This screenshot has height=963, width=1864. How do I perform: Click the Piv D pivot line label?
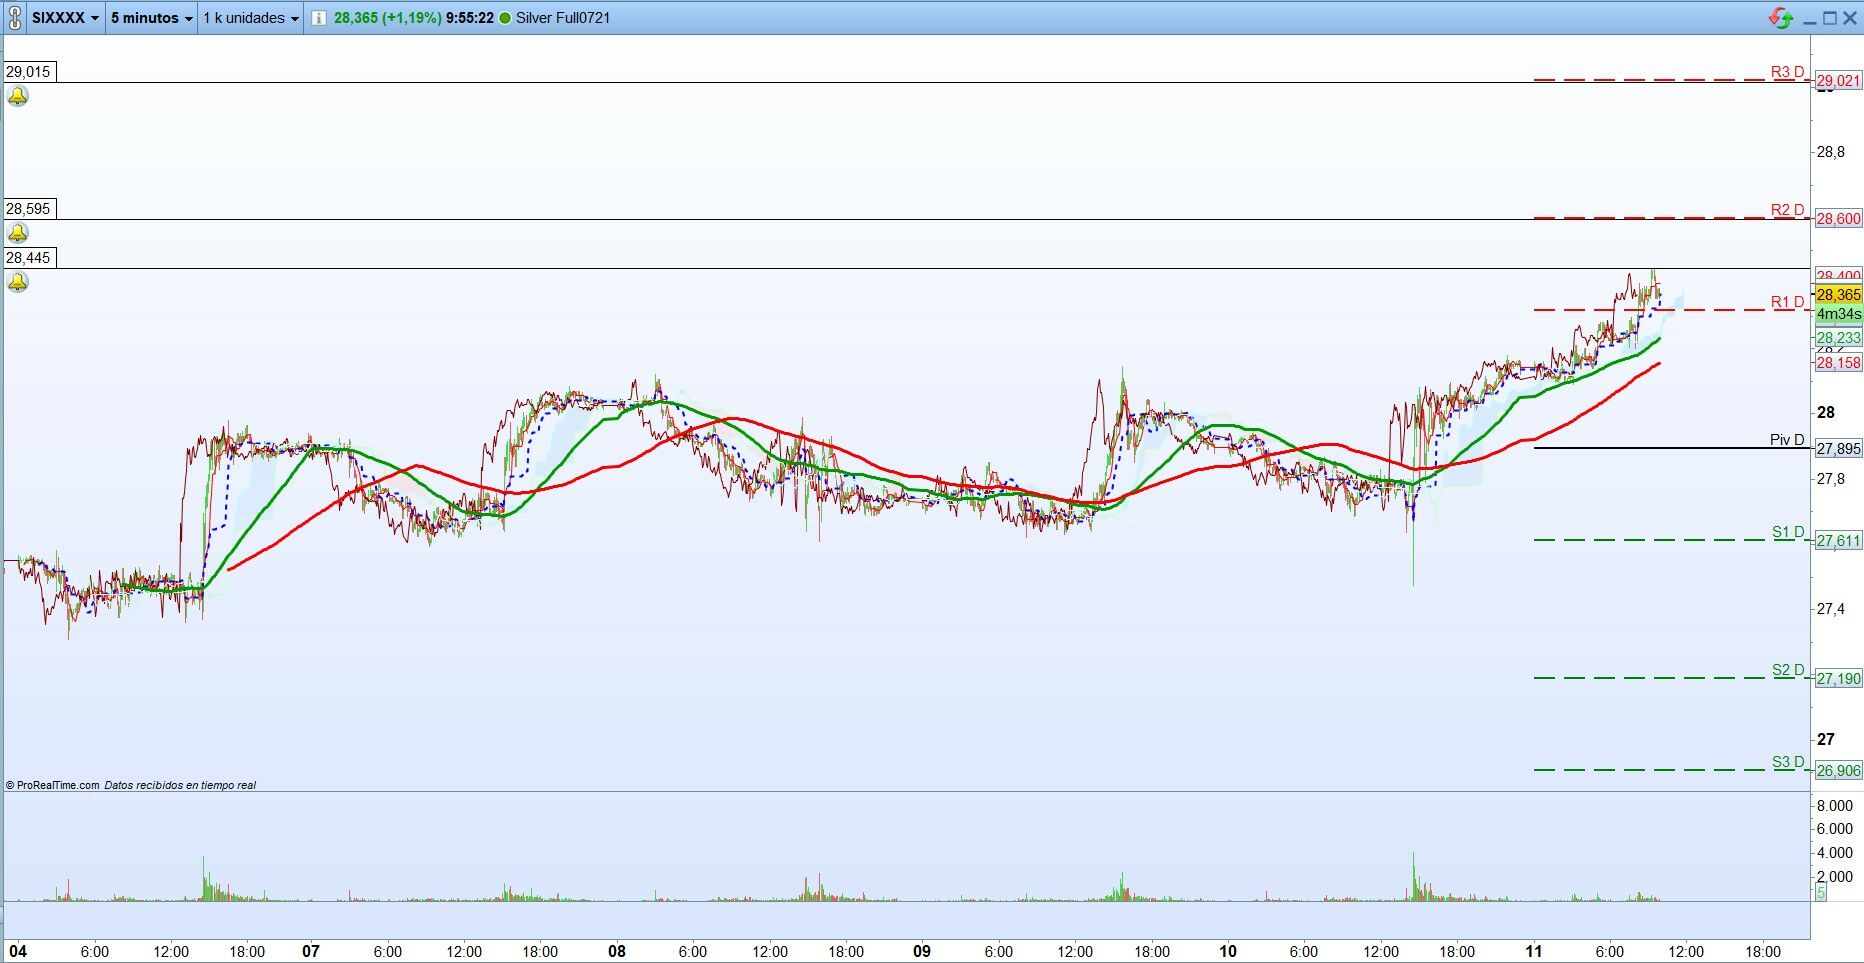coord(1787,440)
